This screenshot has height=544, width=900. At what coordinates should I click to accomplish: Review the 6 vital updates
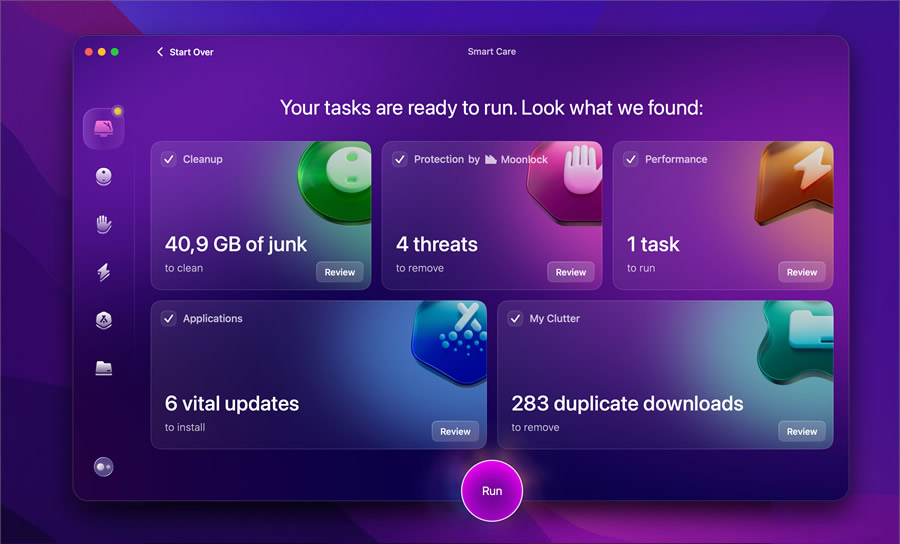point(455,432)
